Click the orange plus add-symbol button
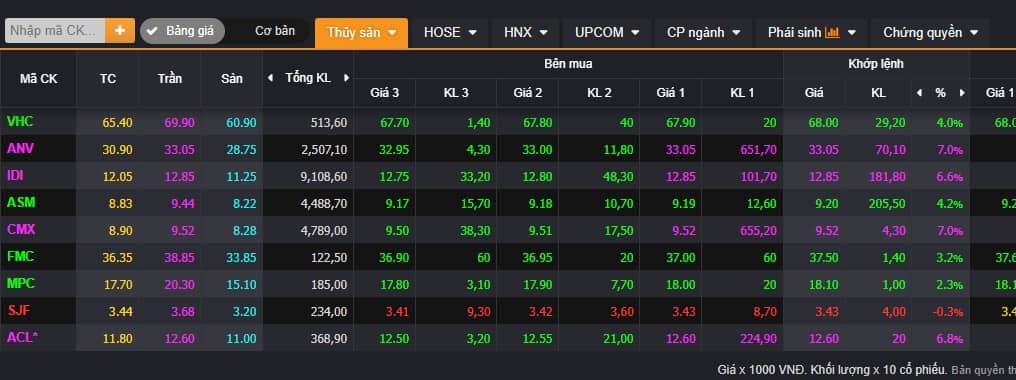 coord(120,30)
